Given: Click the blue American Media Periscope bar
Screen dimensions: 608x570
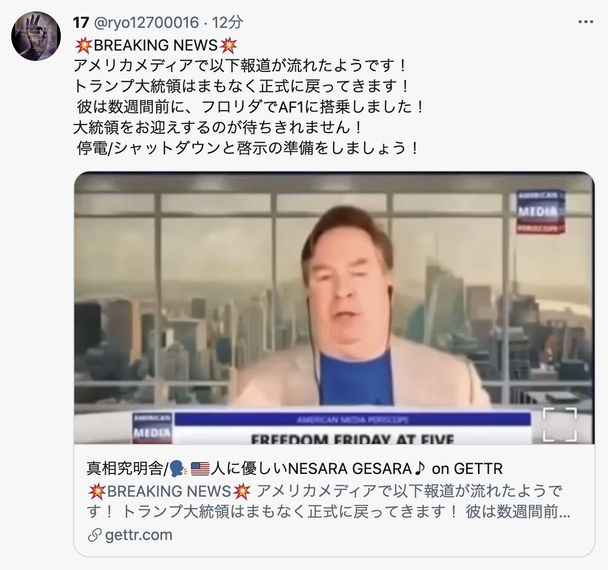Looking at the screenshot, I should tap(352, 420).
